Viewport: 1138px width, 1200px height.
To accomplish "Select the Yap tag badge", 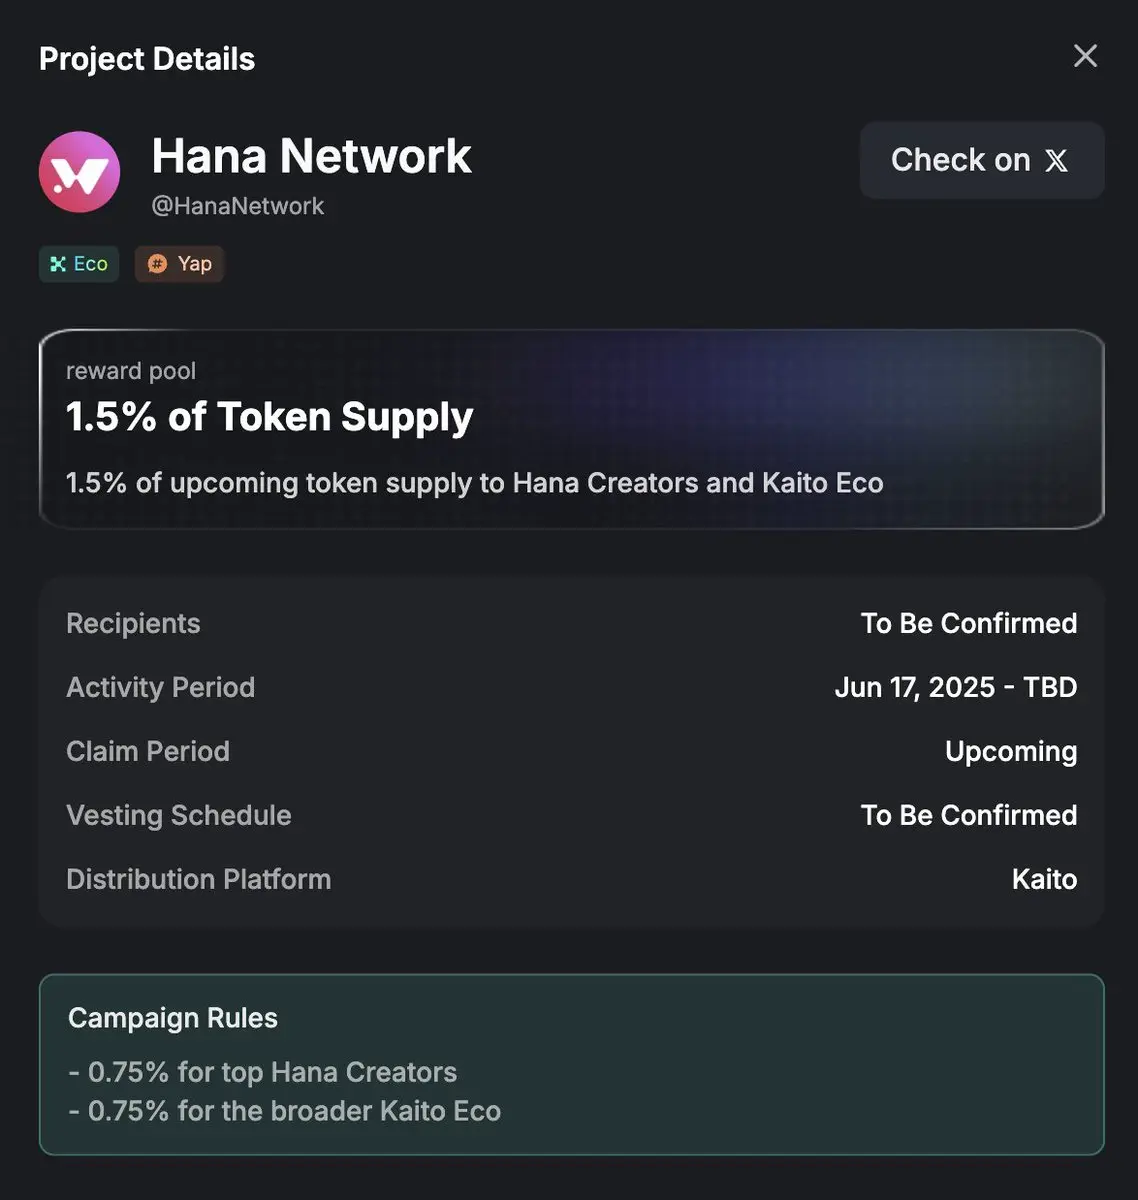I will click(x=179, y=264).
